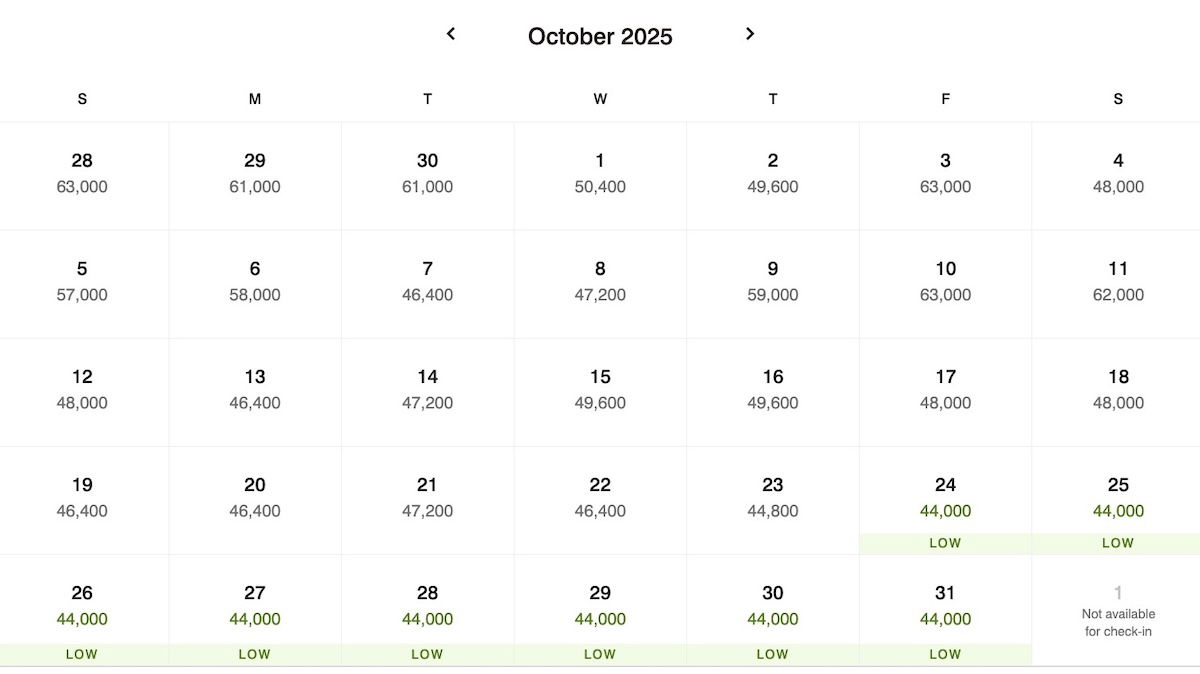Click October 13 date cell
The image size is (1200, 674).
tap(255, 392)
